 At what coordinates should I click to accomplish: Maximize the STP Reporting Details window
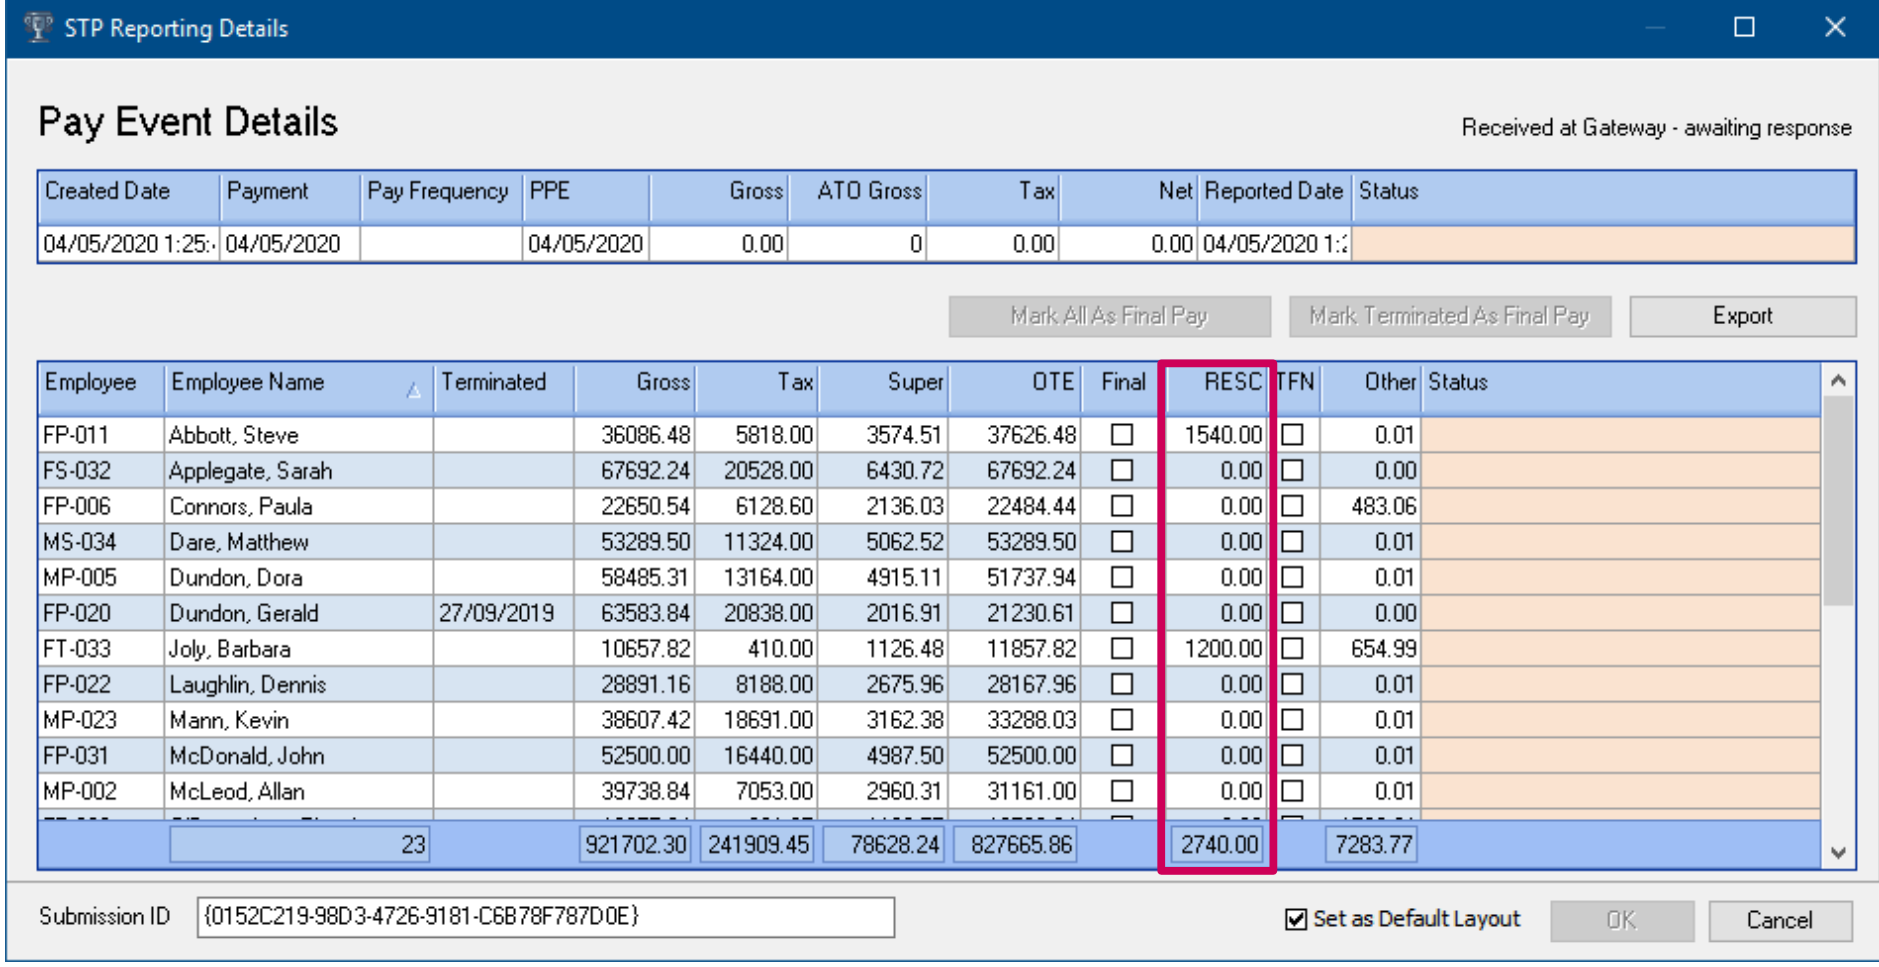pos(1744,27)
